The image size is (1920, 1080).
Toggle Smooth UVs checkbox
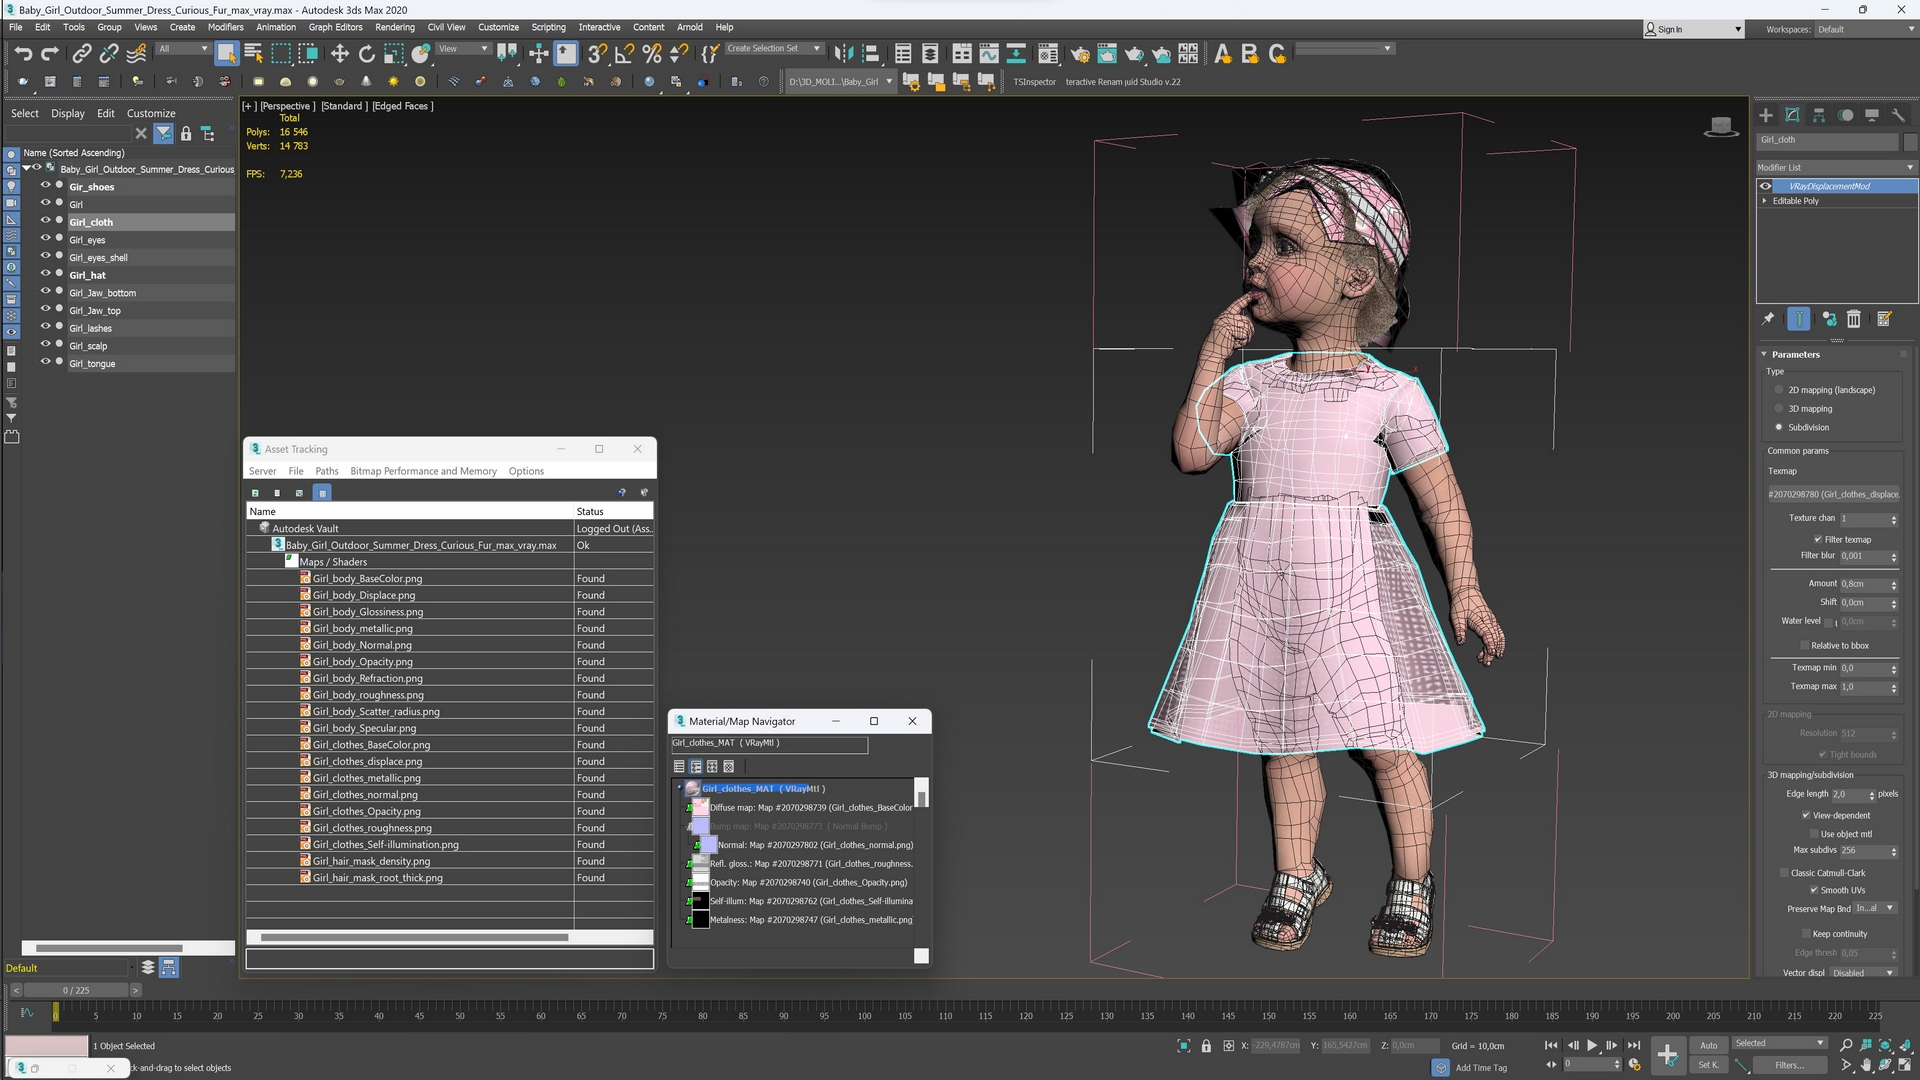[1814, 890]
